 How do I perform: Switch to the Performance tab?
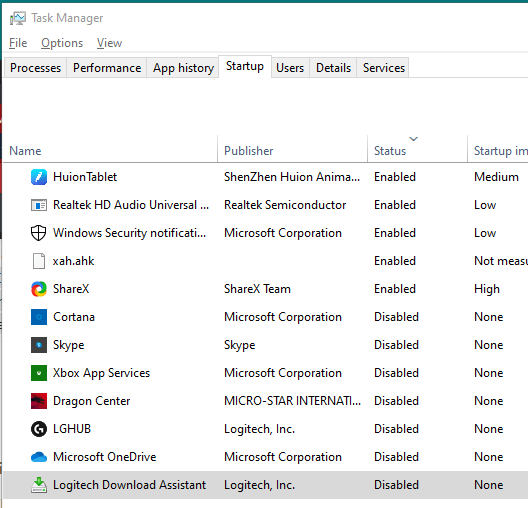(107, 68)
